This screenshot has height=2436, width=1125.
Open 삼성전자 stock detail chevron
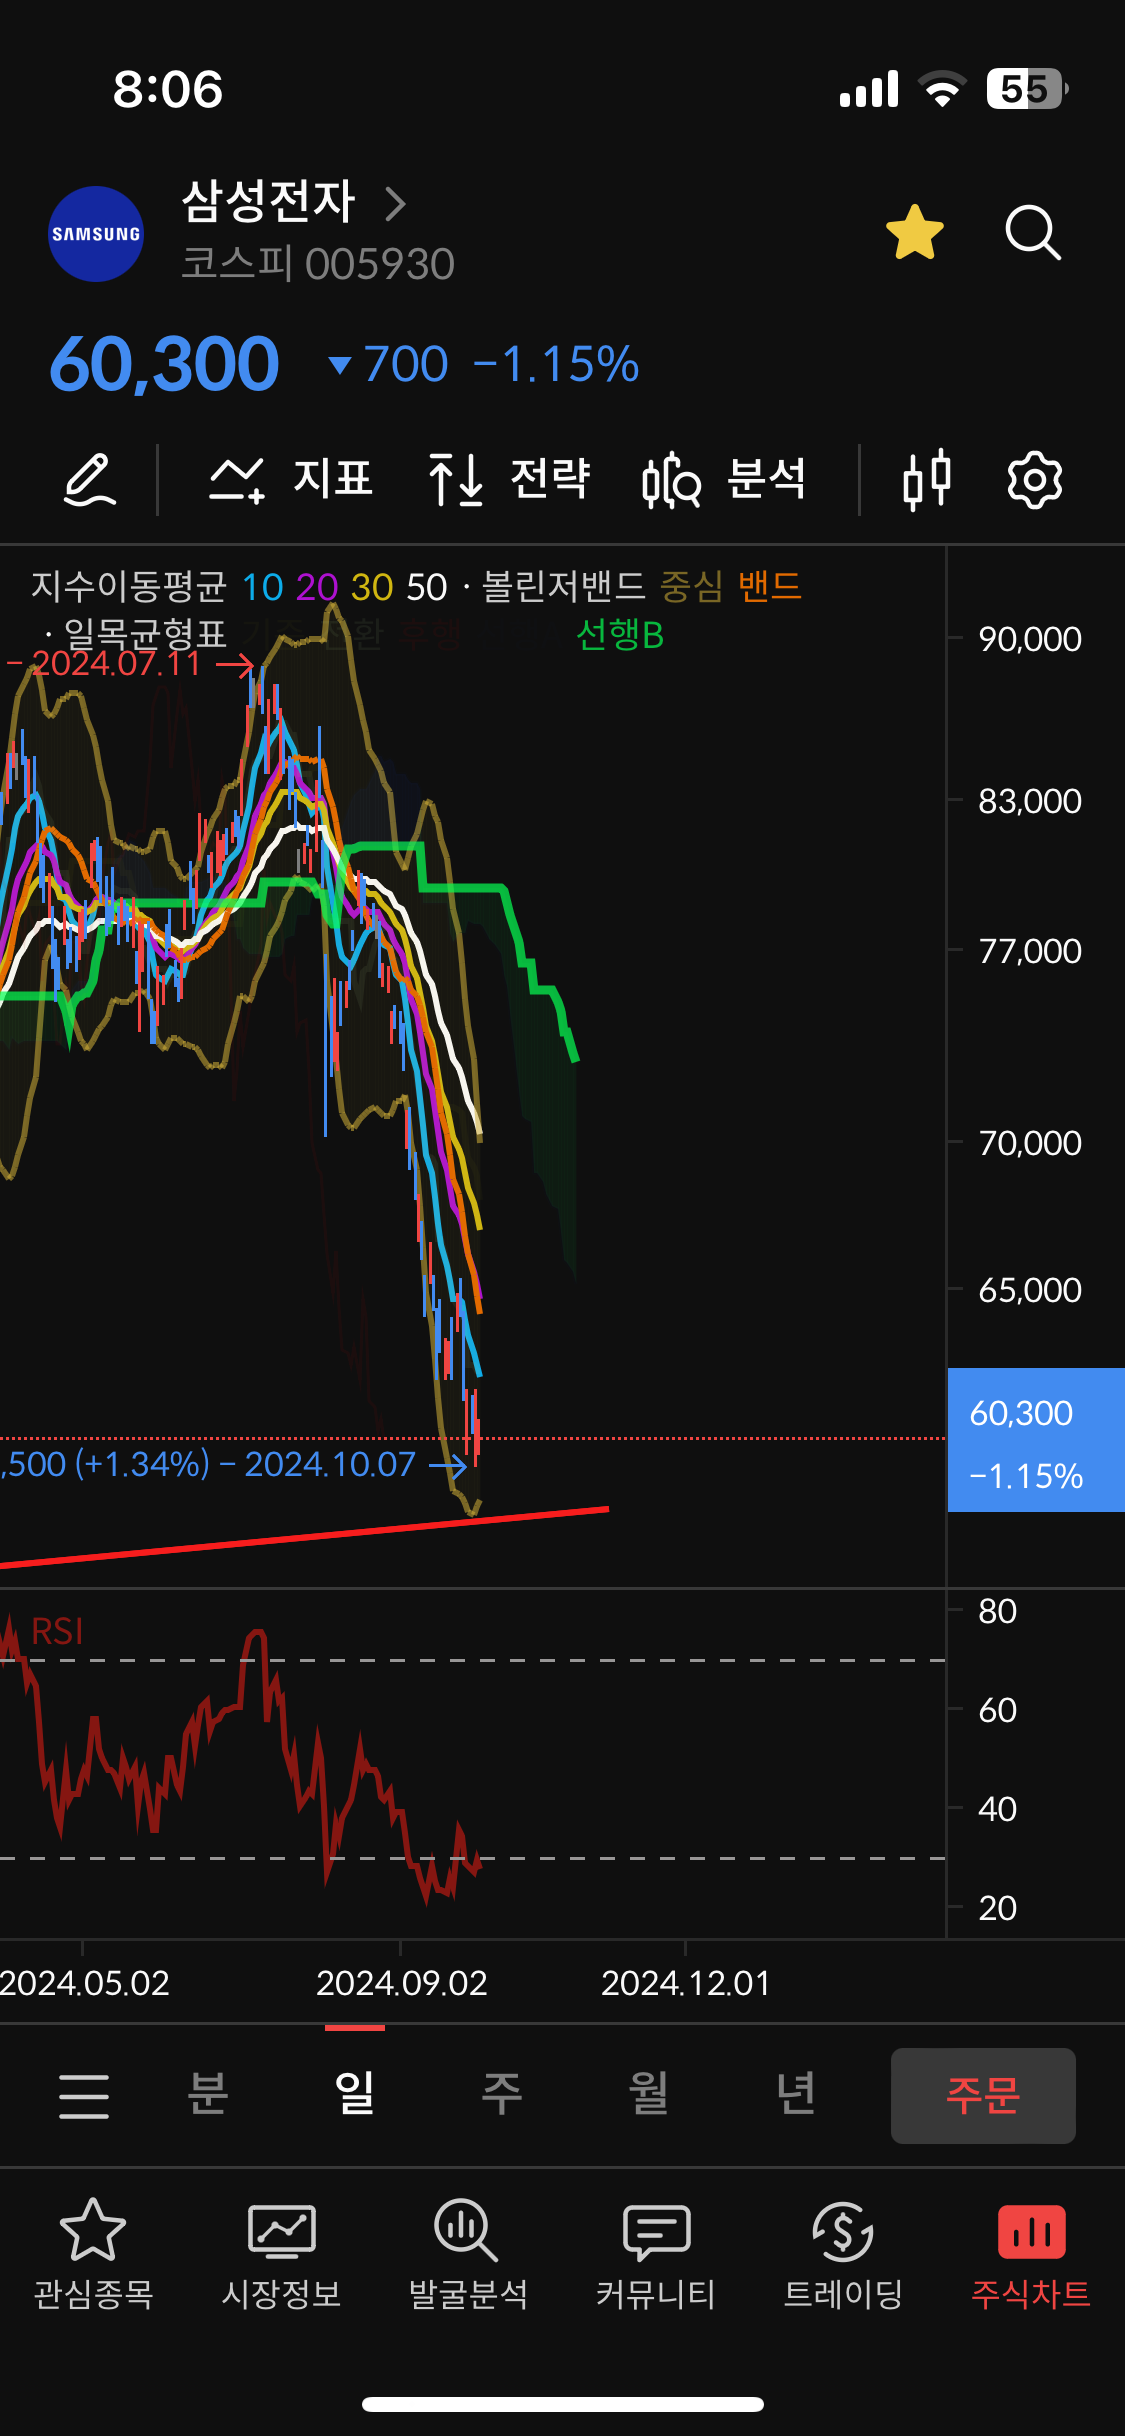click(396, 204)
